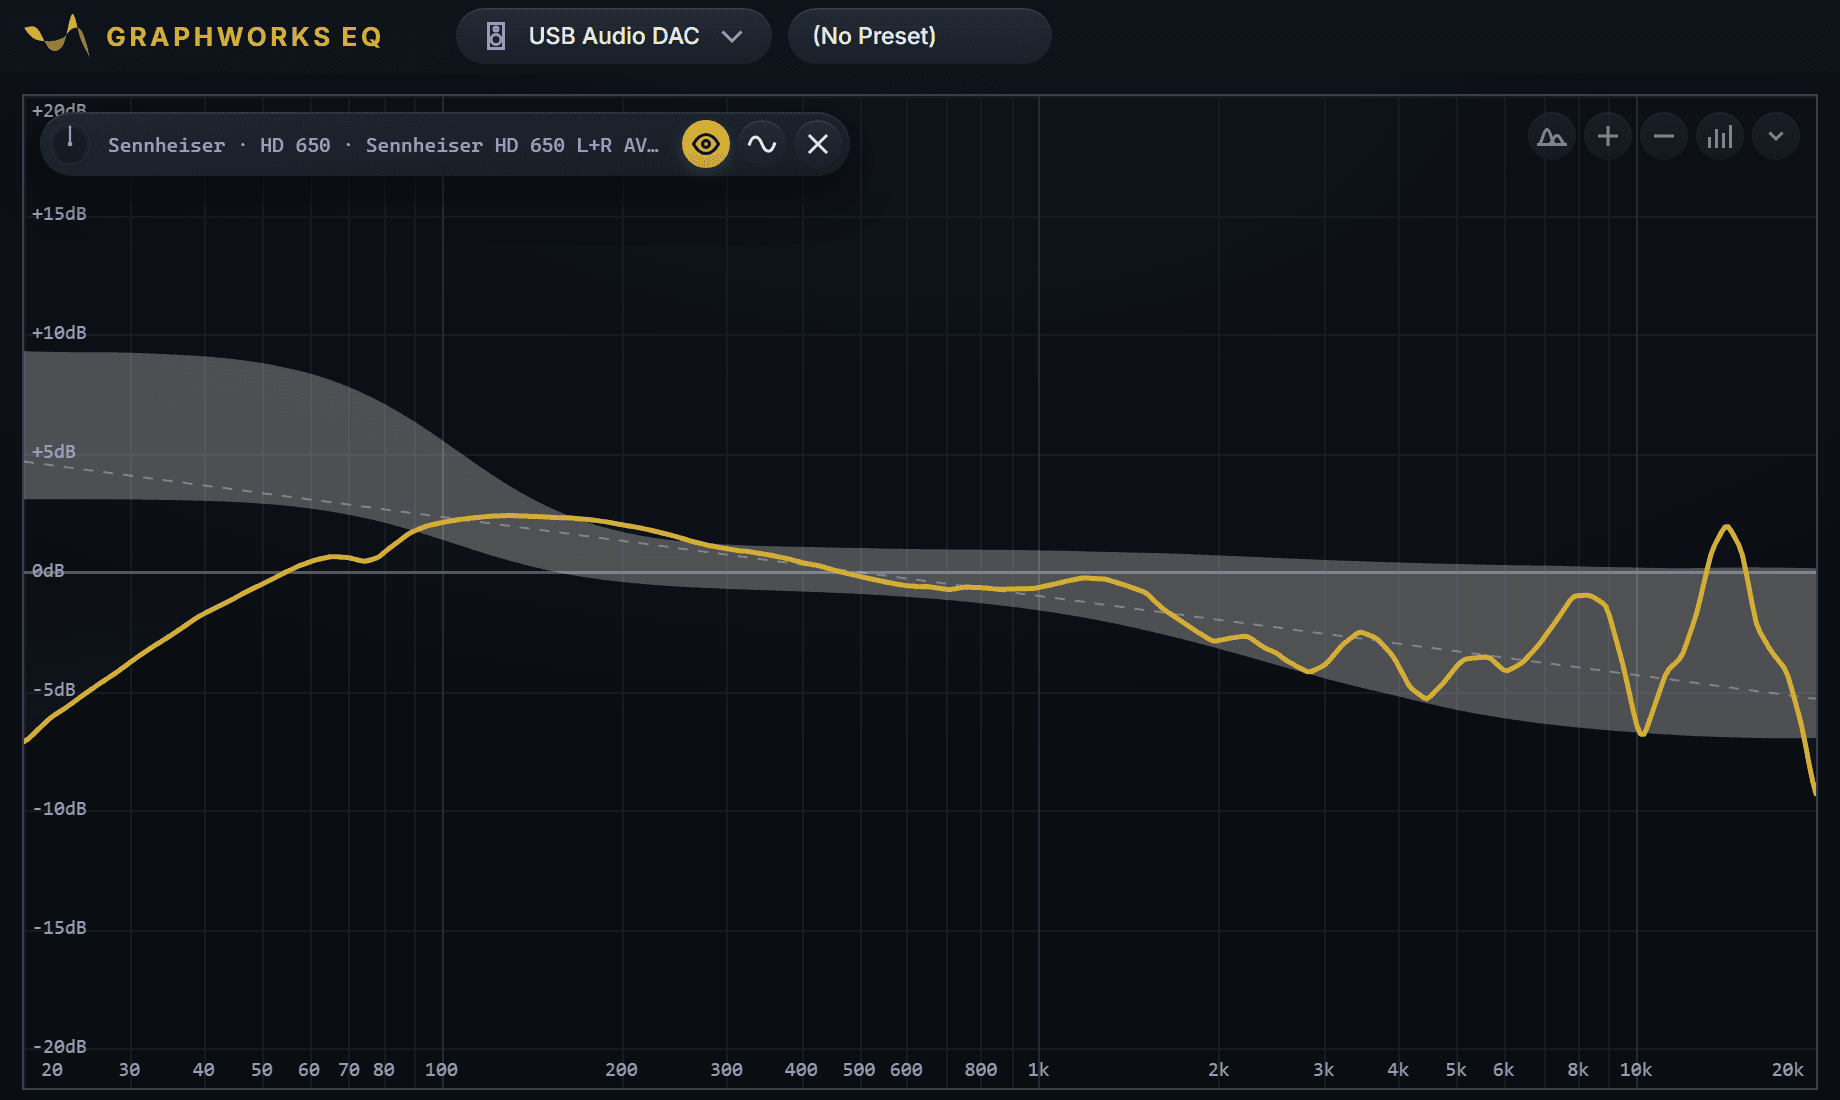Click the 0dB axis label

(48, 571)
